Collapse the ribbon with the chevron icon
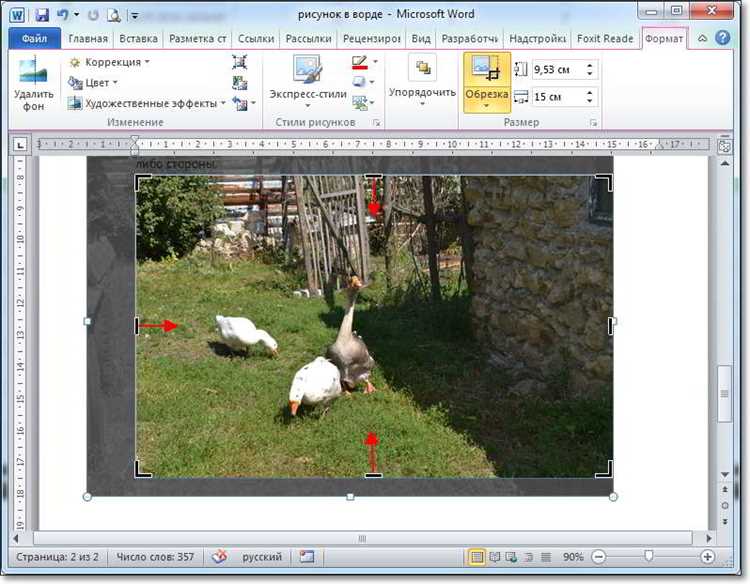 point(702,38)
